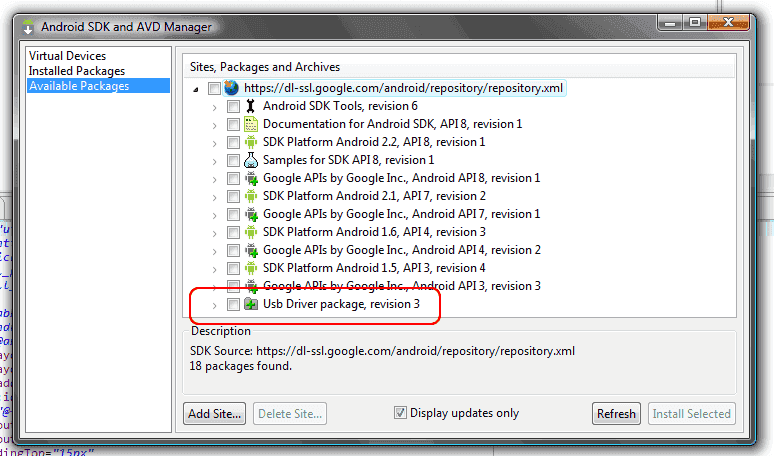Check Google APIs Android API 7 checkbox

(x=233, y=214)
